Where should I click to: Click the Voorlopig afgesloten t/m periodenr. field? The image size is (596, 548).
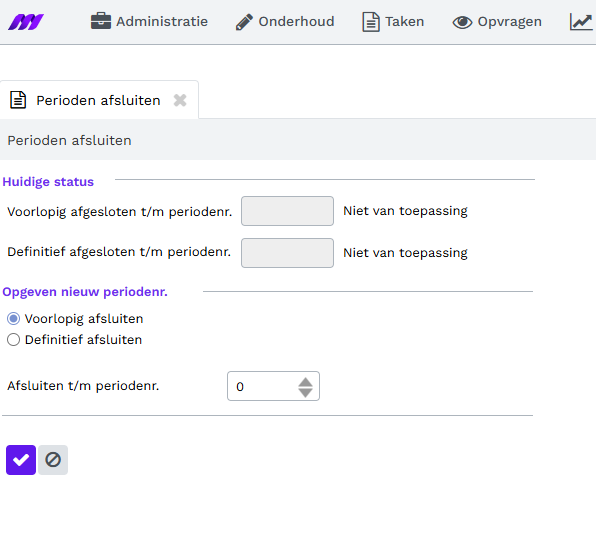pos(287,211)
